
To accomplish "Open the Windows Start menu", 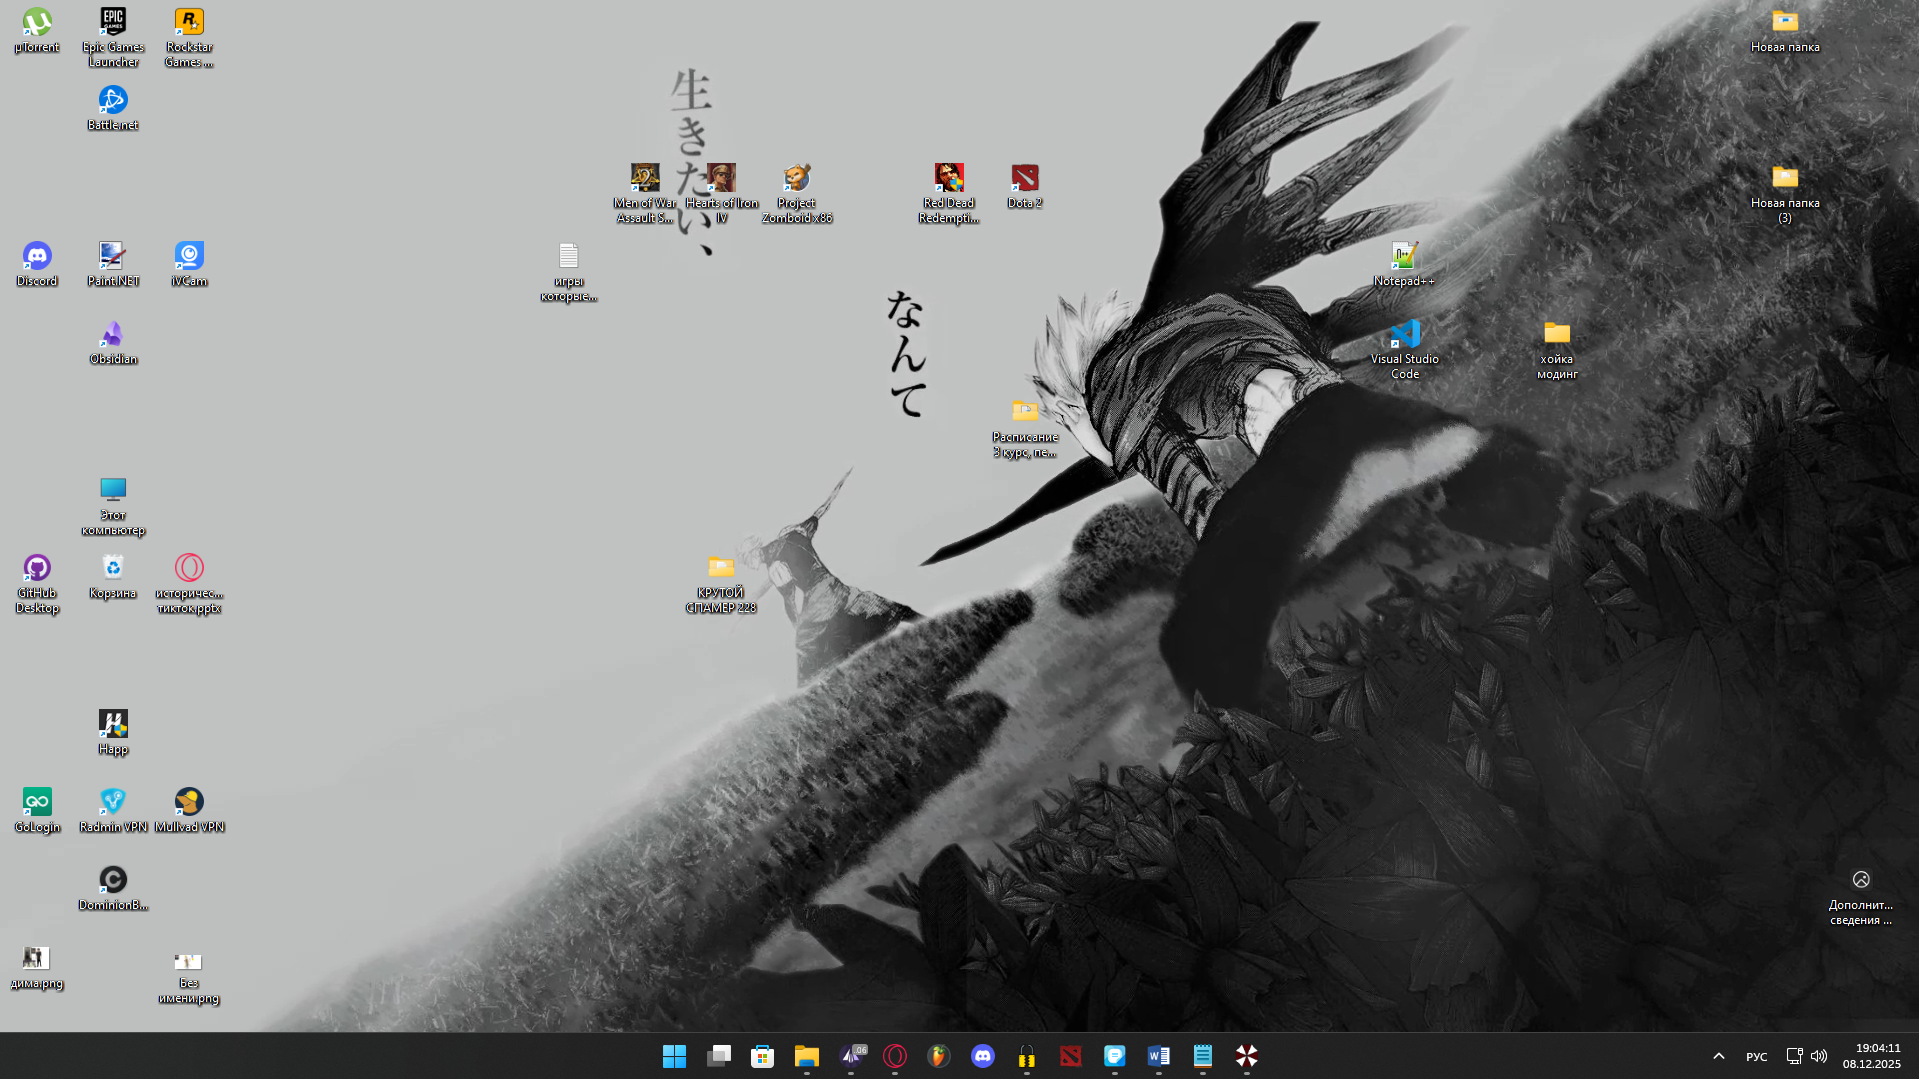I will [675, 1056].
